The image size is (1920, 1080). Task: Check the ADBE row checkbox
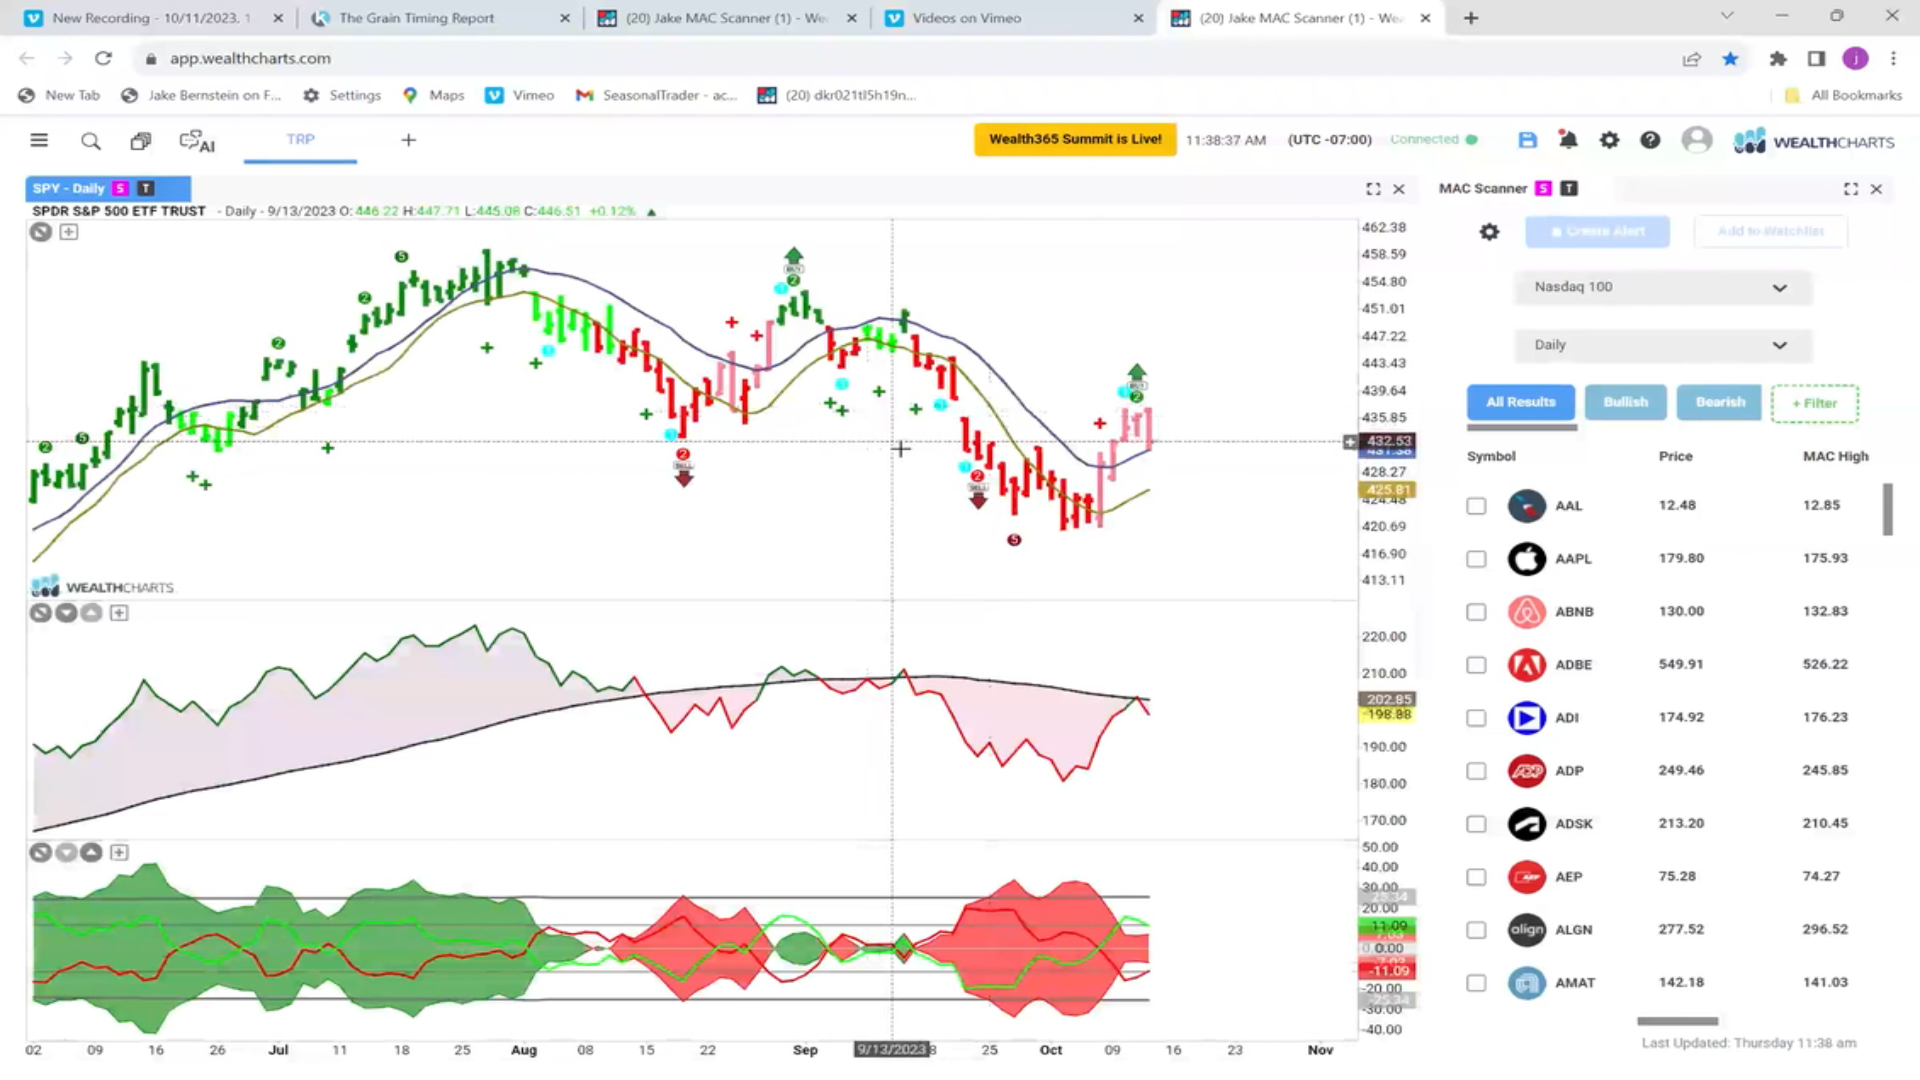(1476, 665)
